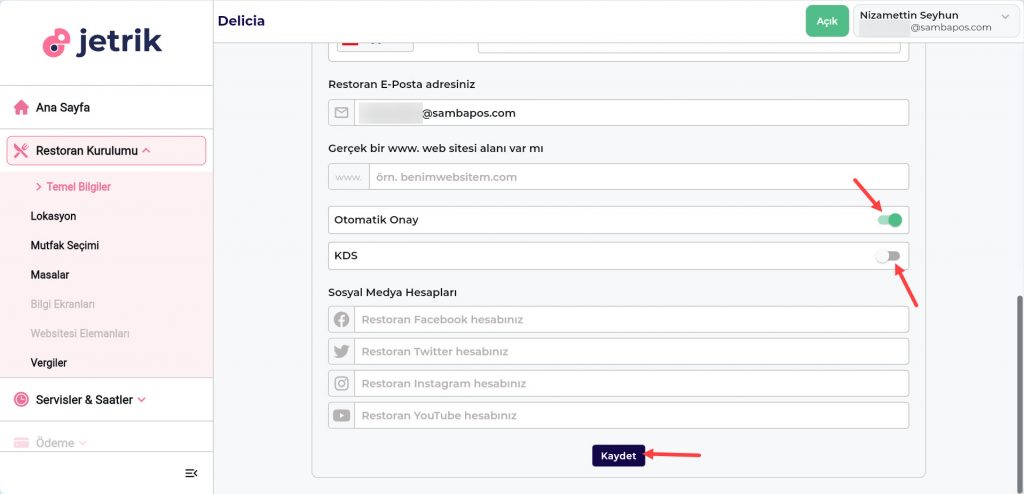Click the Ana Sayfa home icon

21,107
